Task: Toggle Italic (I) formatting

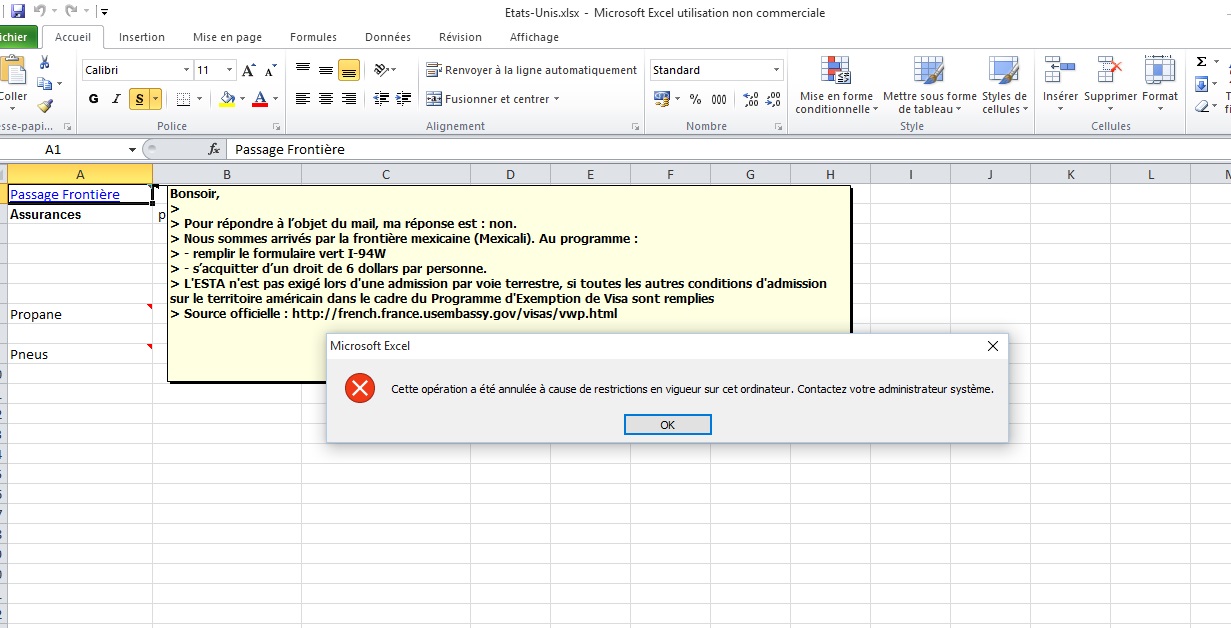Action: coord(116,99)
